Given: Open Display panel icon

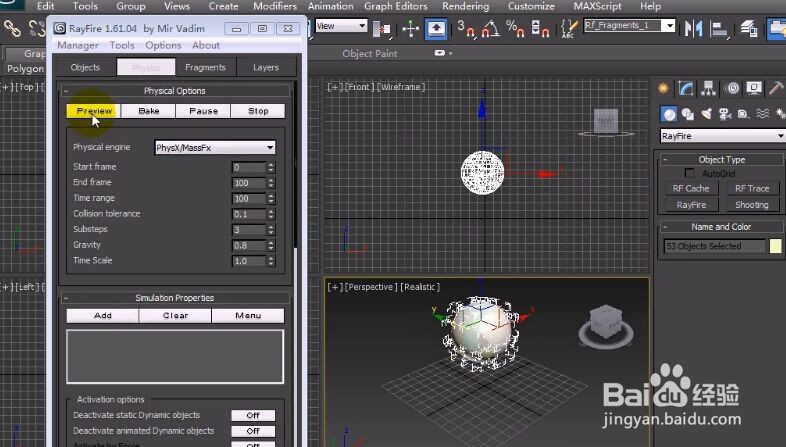Looking at the screenshot, I should 754,89.
